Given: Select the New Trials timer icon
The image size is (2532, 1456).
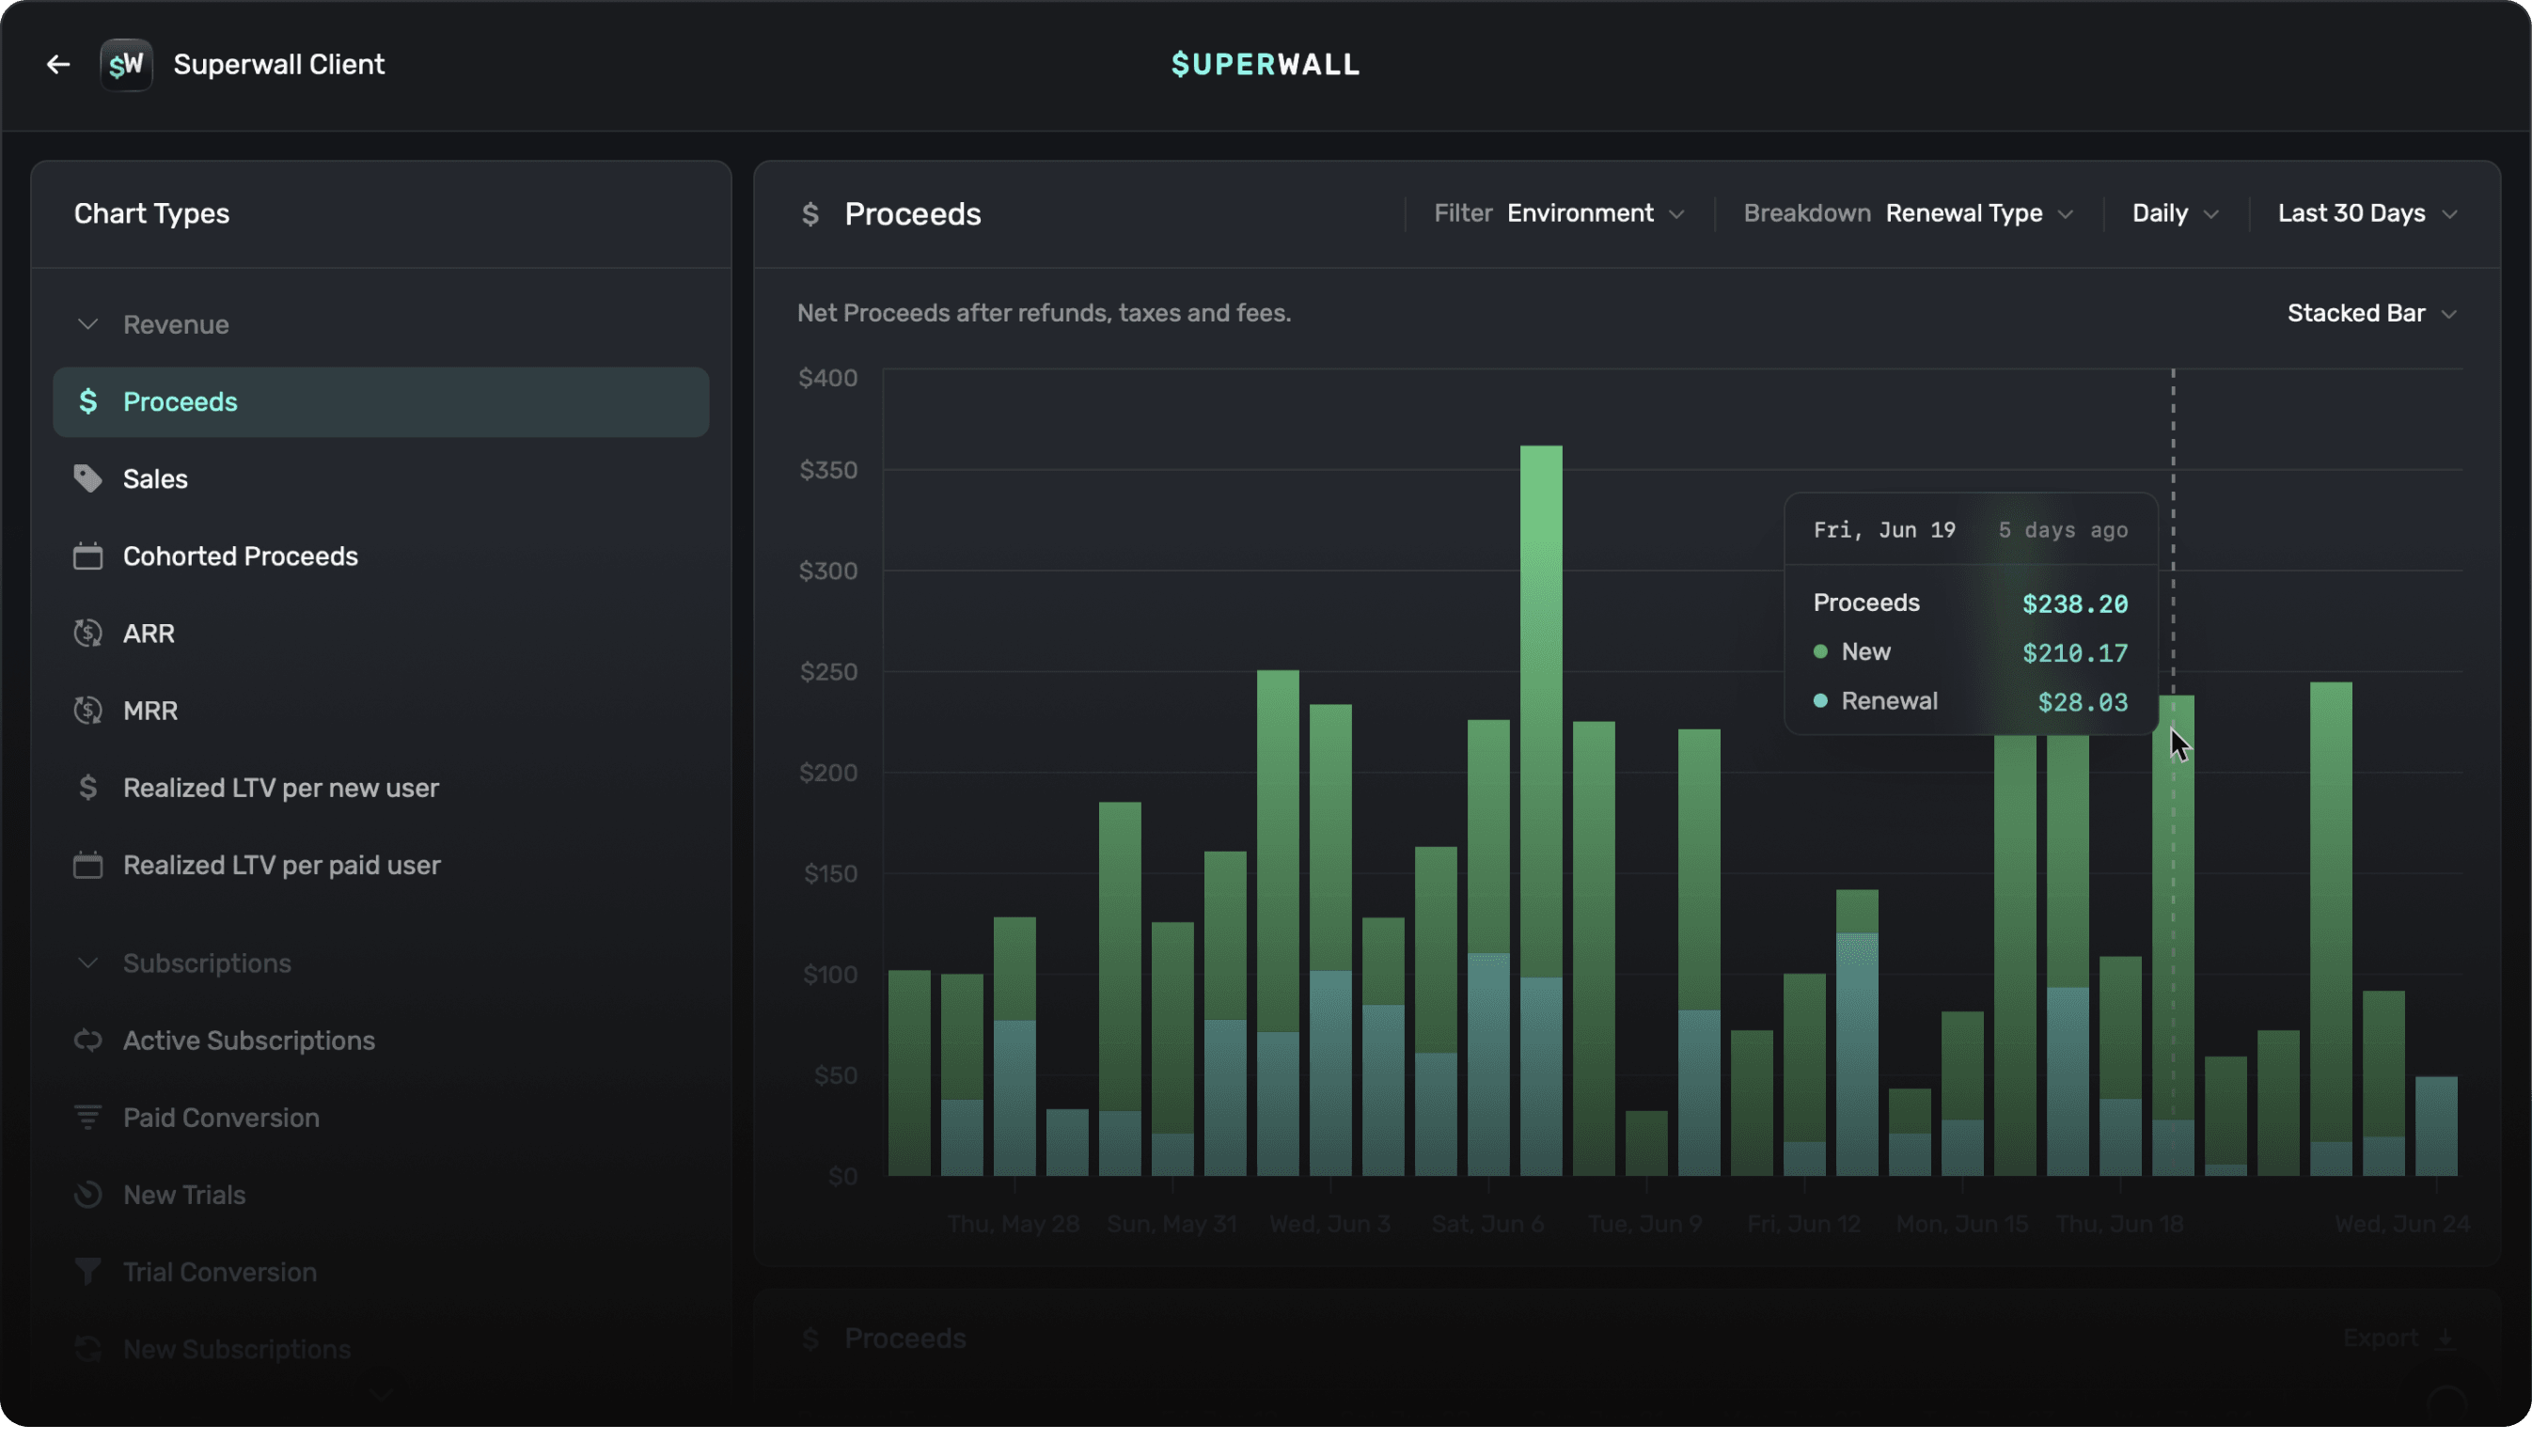Looking at the screenshot, I should [88, 1195].
